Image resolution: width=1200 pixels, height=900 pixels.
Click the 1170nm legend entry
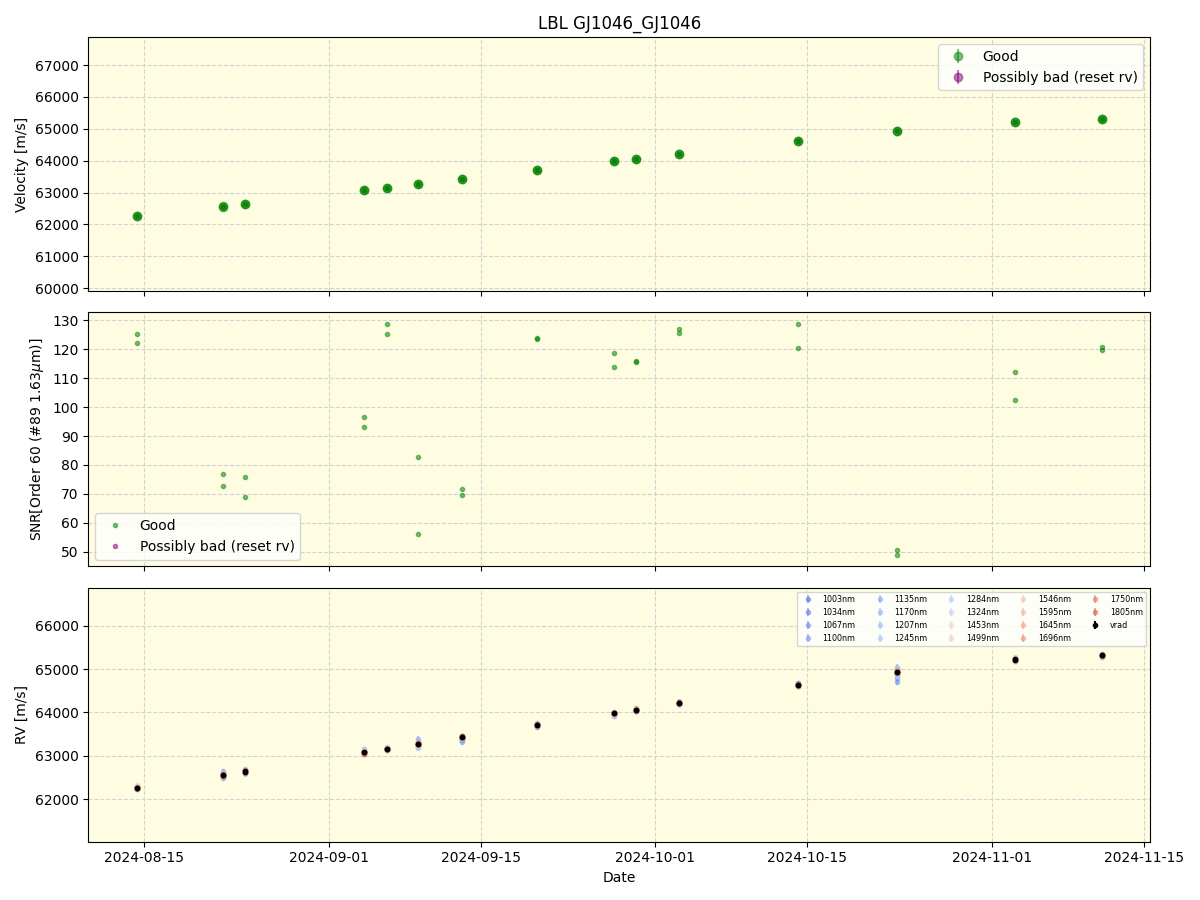pyautogui.click(x=902, y=612)
